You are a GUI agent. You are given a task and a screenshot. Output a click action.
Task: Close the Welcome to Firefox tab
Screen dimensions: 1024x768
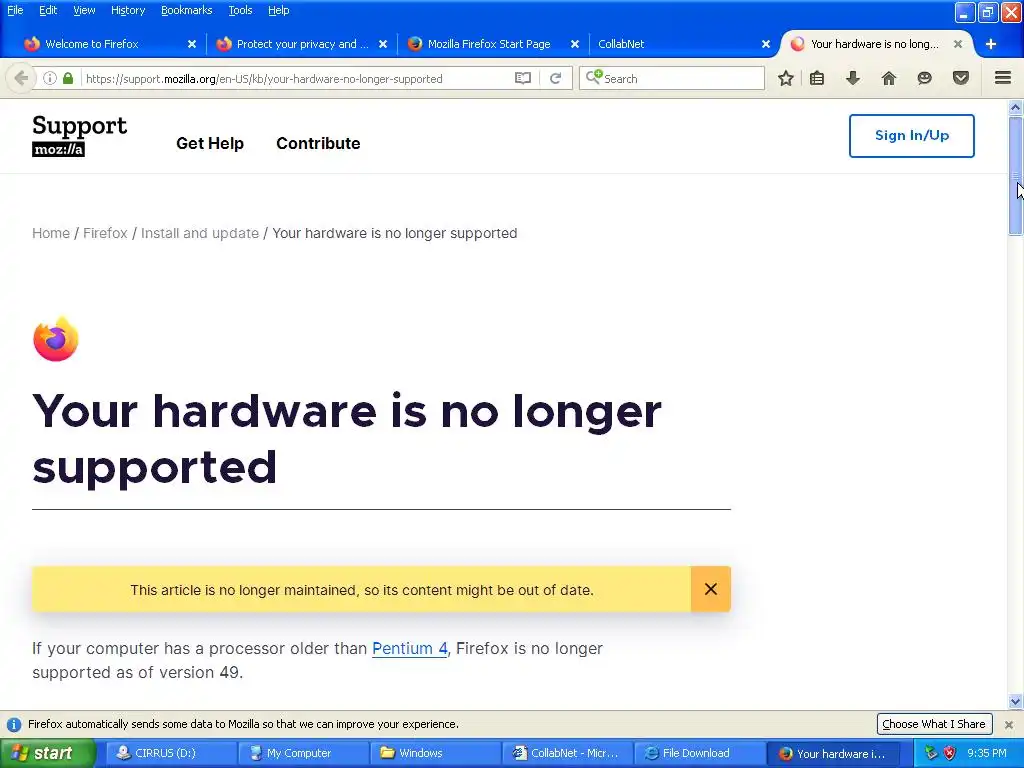tap(192, 44)
